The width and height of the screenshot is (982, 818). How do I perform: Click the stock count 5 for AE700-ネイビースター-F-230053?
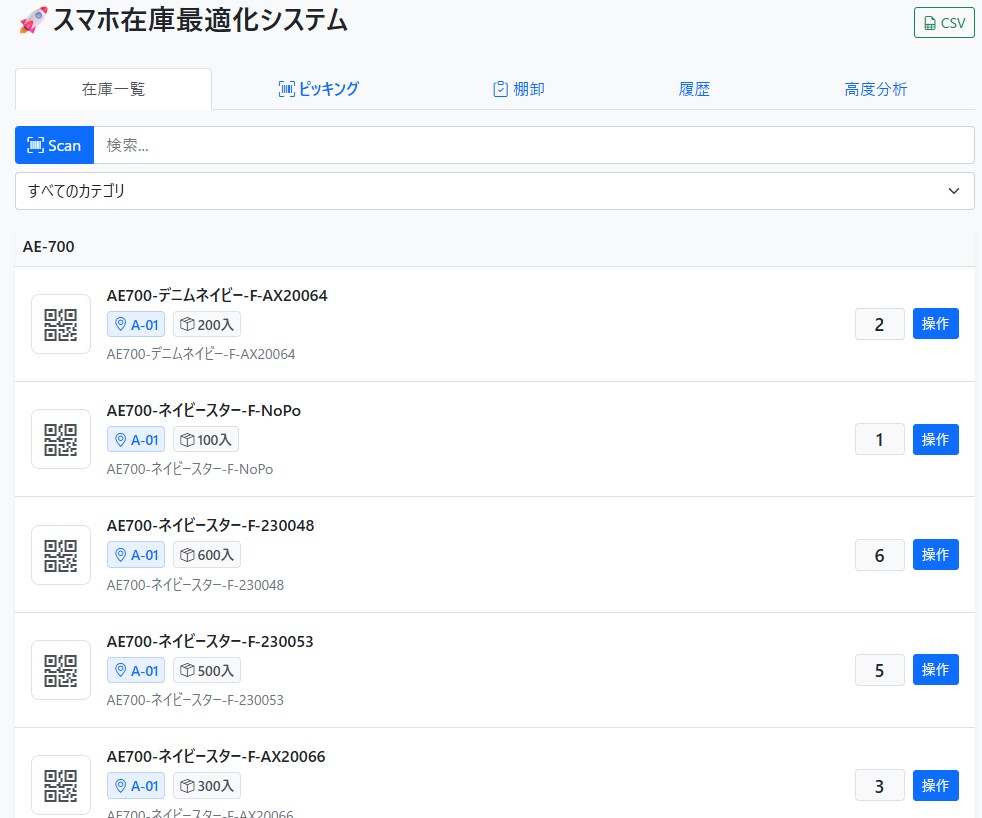880,670
